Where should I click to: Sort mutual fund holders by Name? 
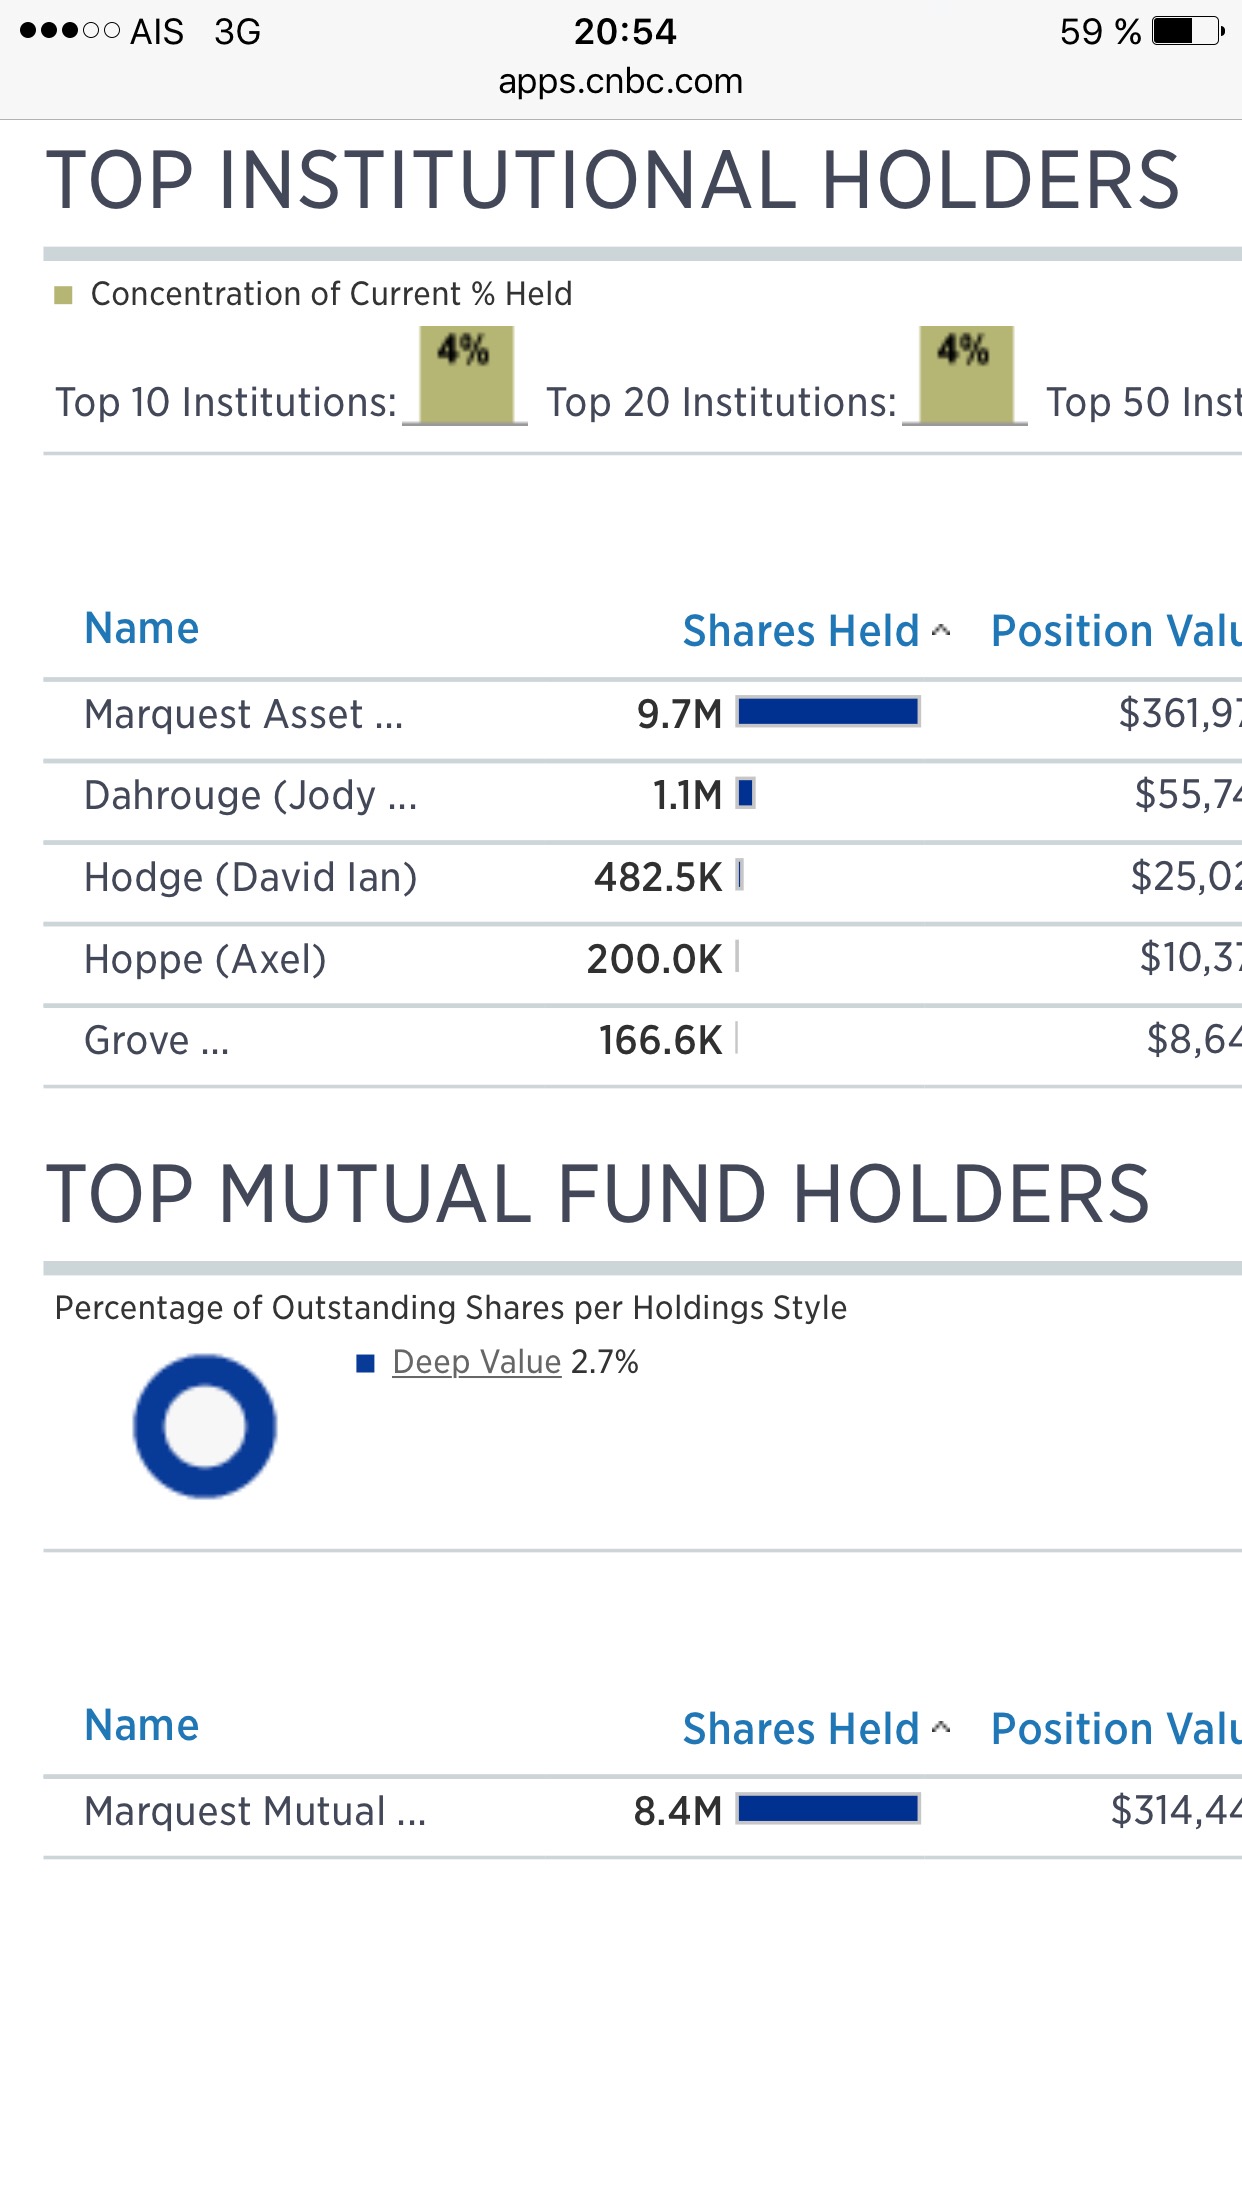(x=142, y=1726)
